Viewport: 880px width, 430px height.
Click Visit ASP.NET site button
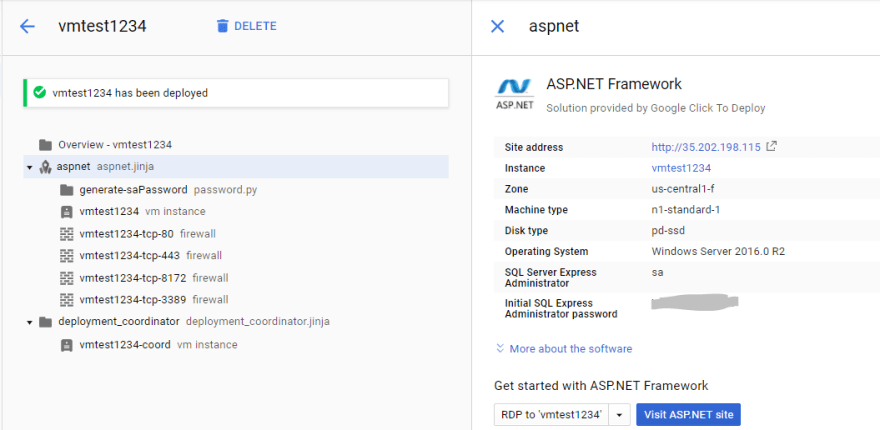click(x=689, y=415)
